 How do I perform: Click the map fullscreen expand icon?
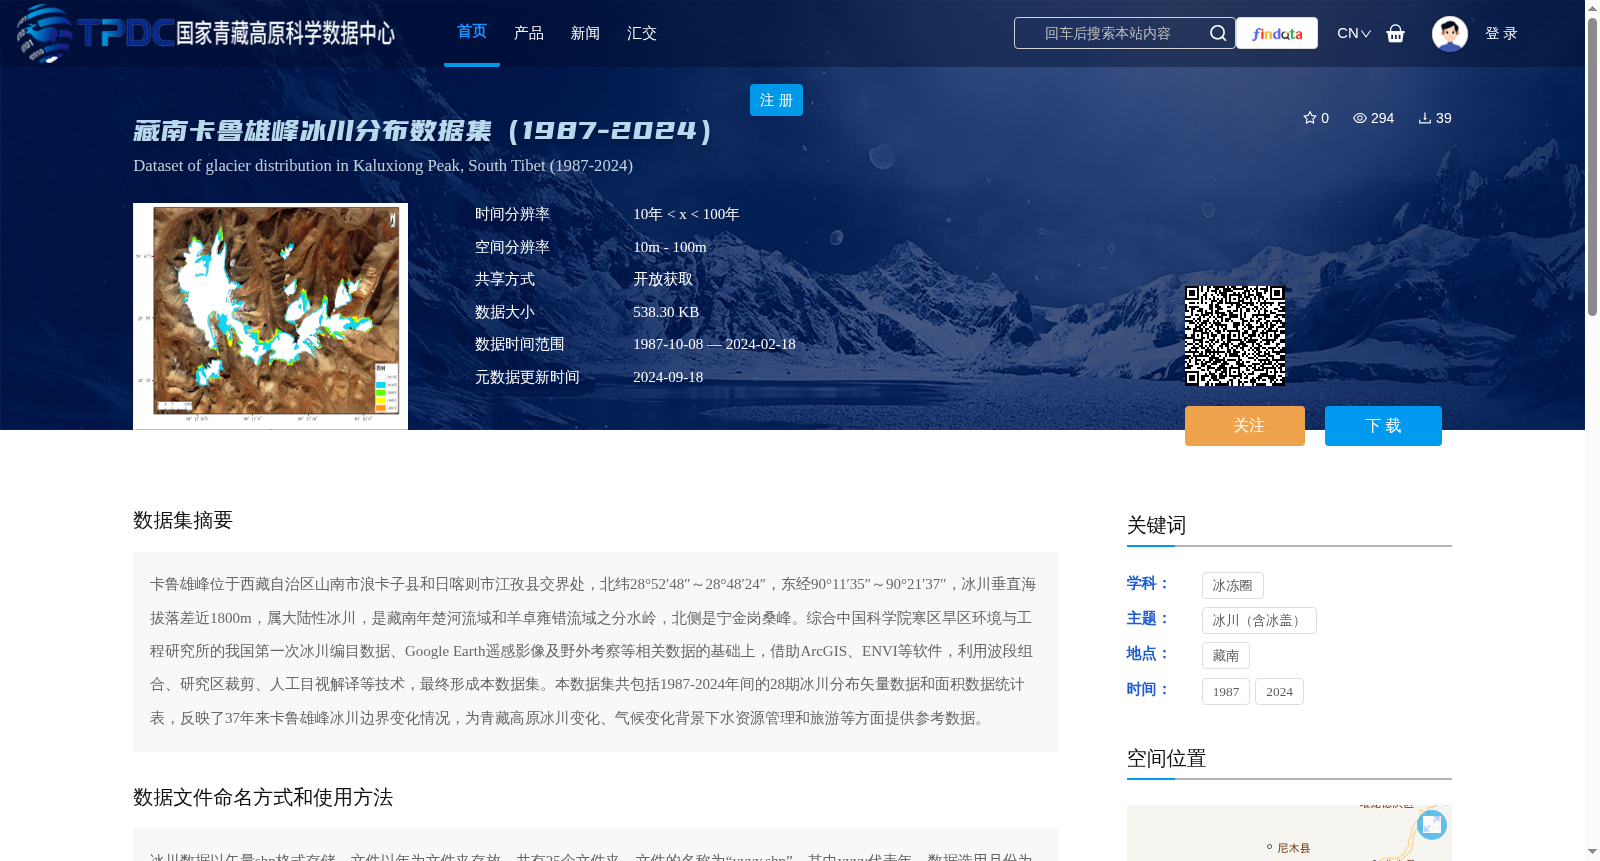[1432, 824]
